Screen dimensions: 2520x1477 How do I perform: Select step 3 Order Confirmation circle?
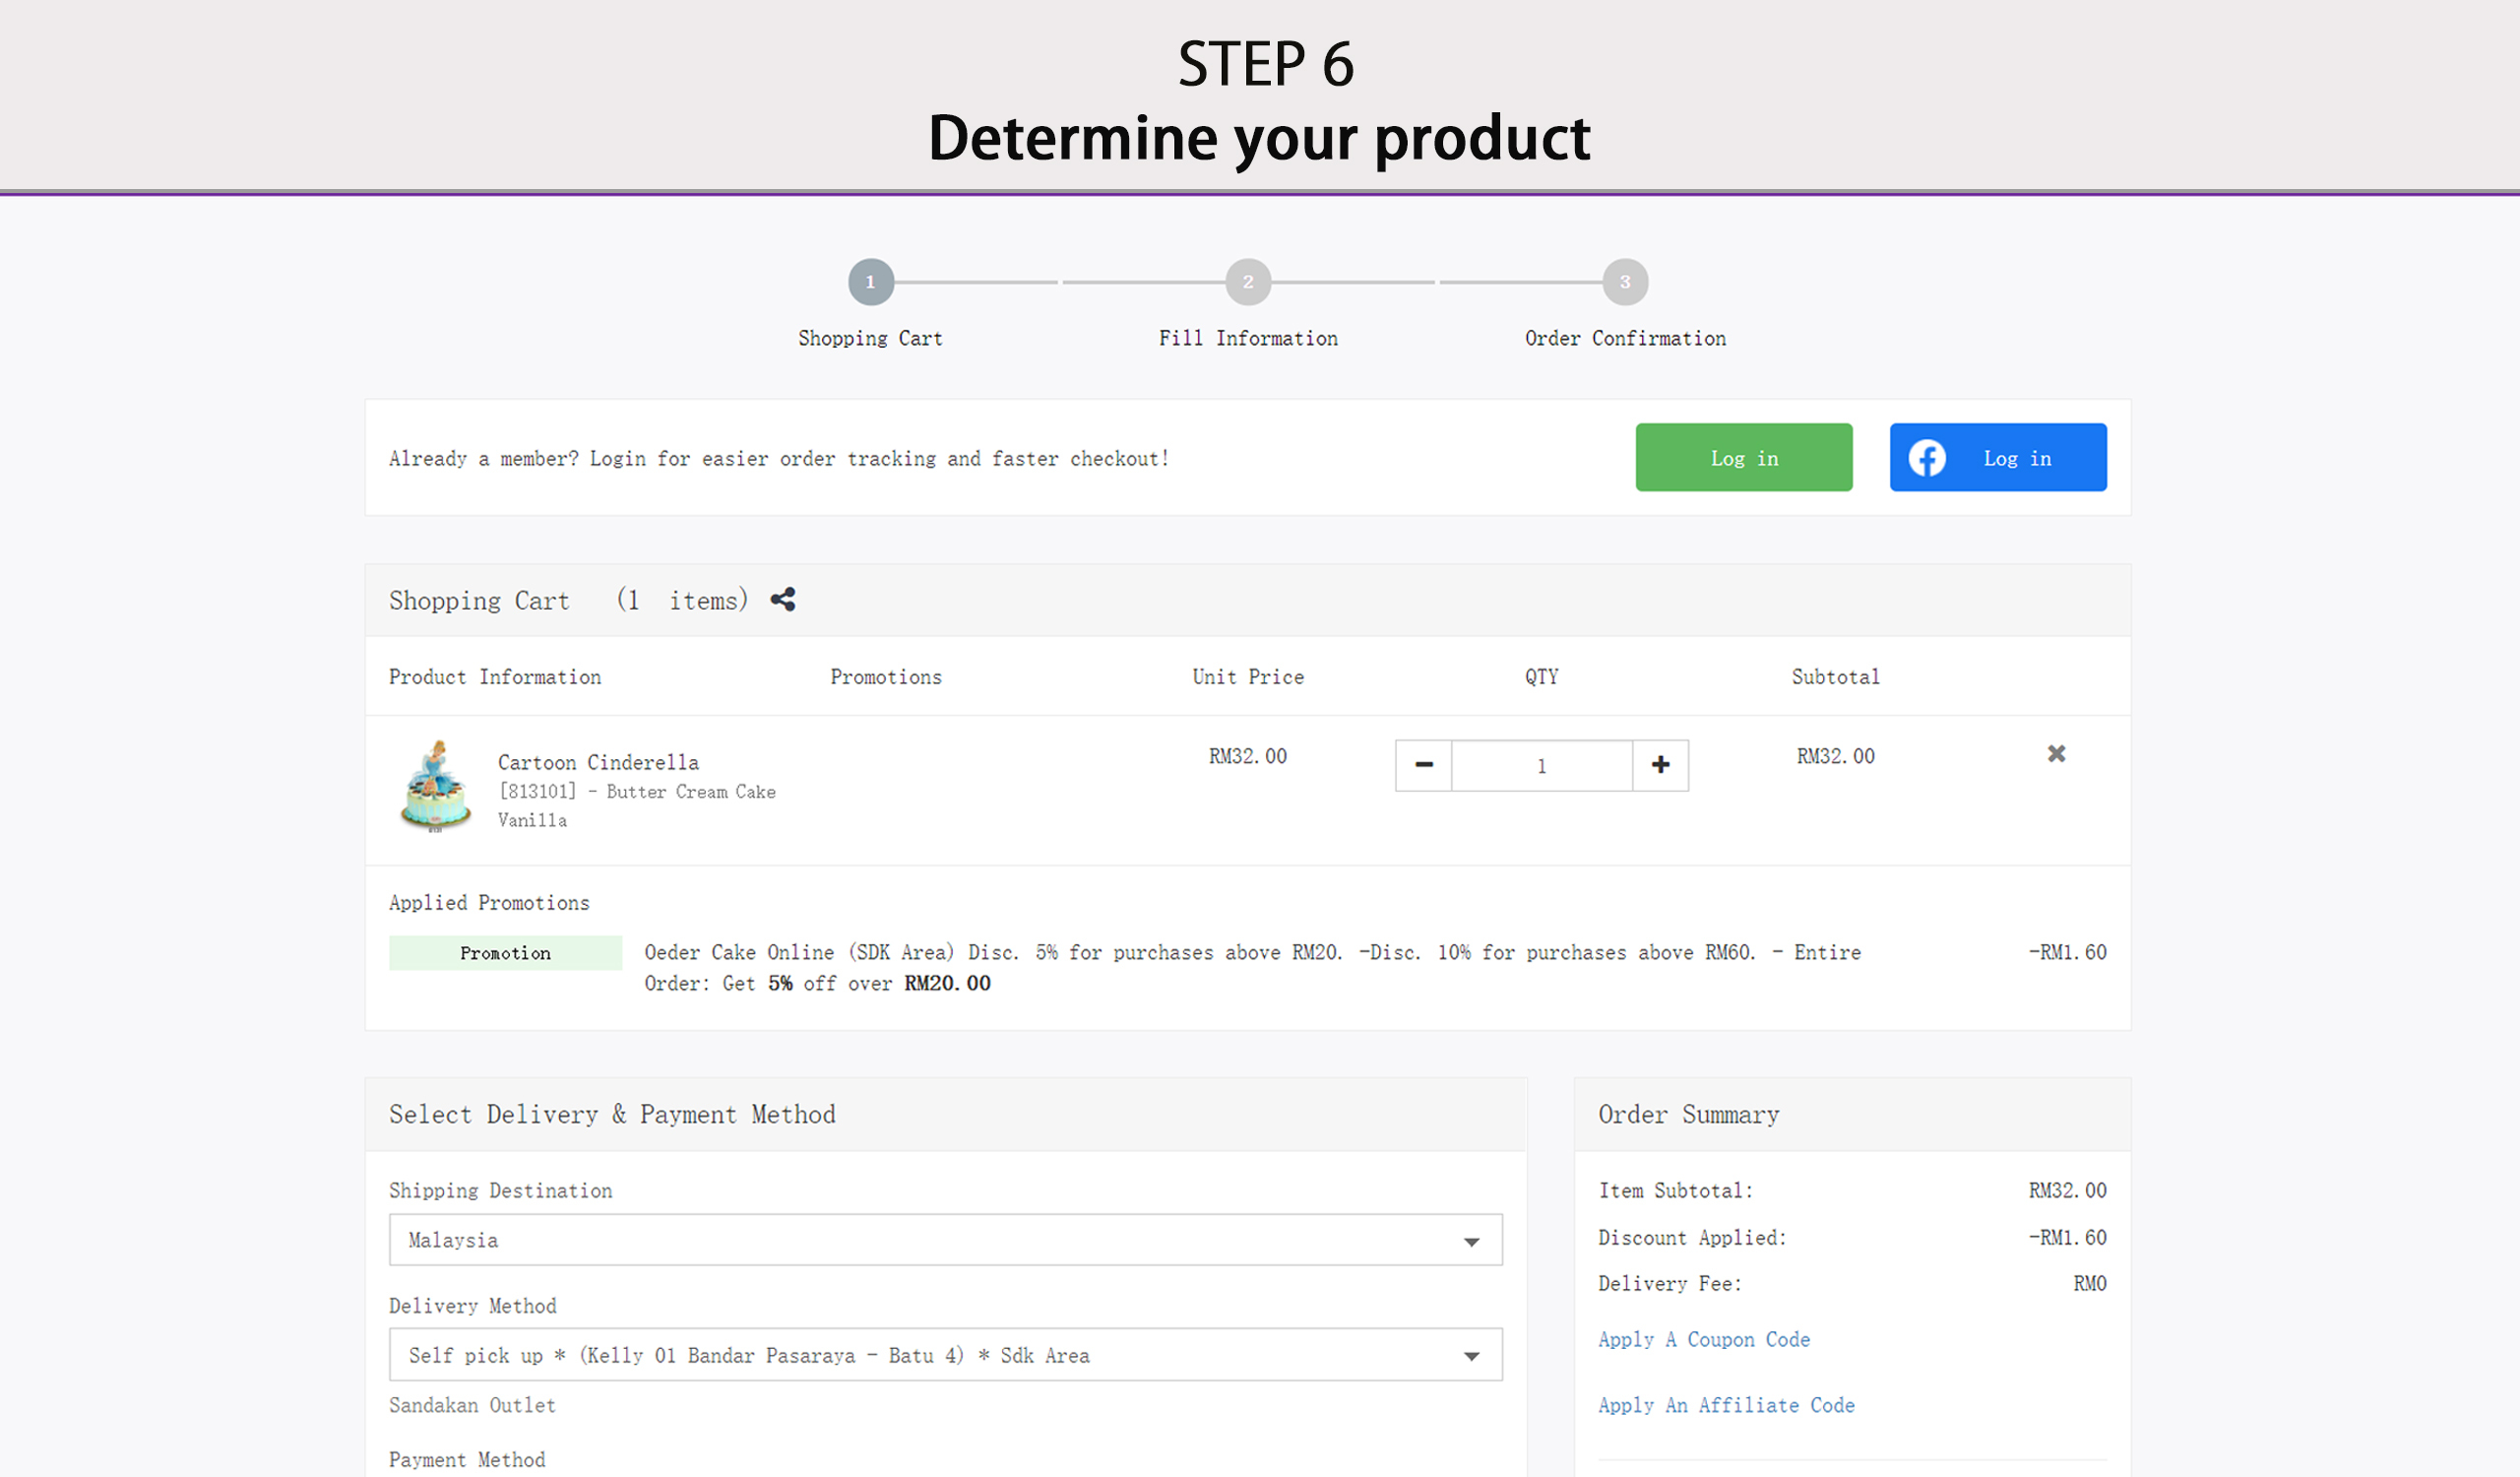(1624, 282)
